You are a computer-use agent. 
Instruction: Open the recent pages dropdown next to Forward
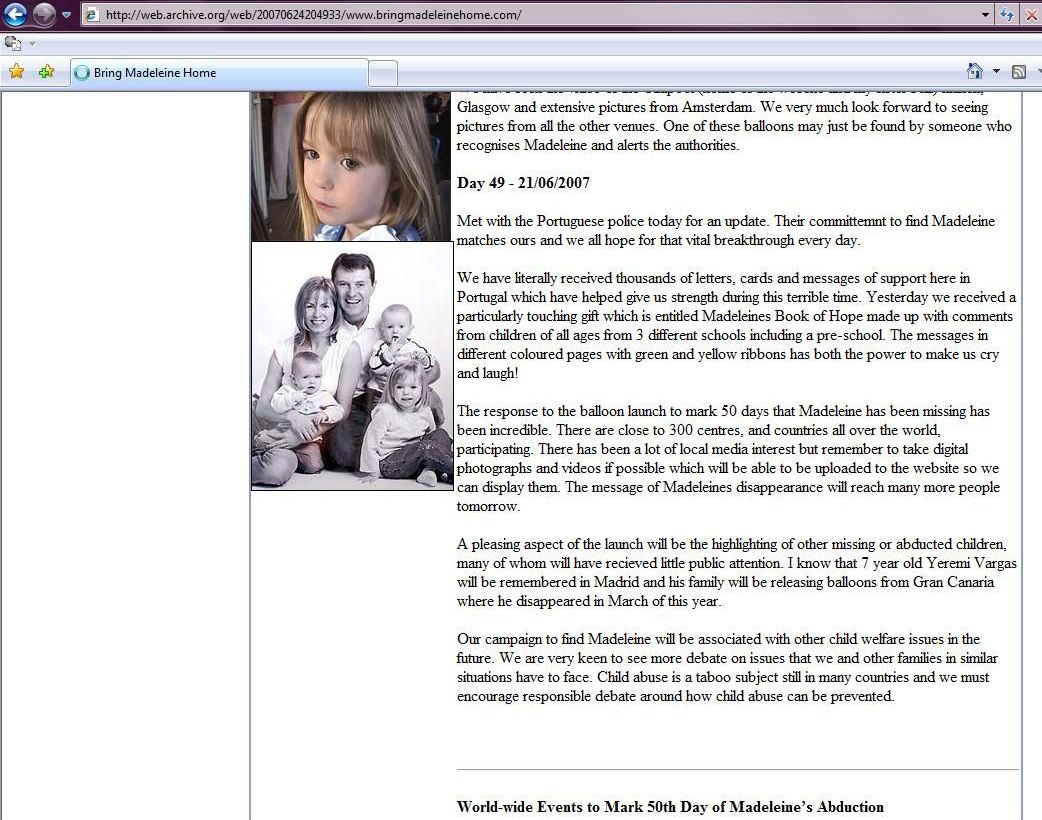coord(67,15)
